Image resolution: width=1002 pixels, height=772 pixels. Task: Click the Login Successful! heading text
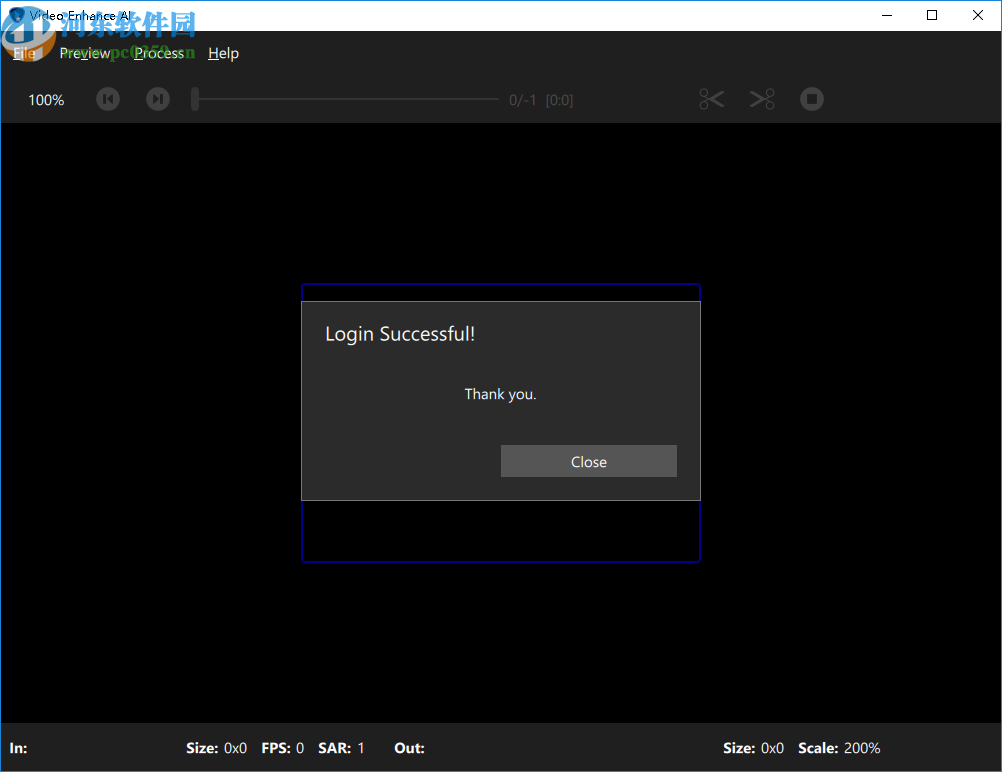click(400, 334)
